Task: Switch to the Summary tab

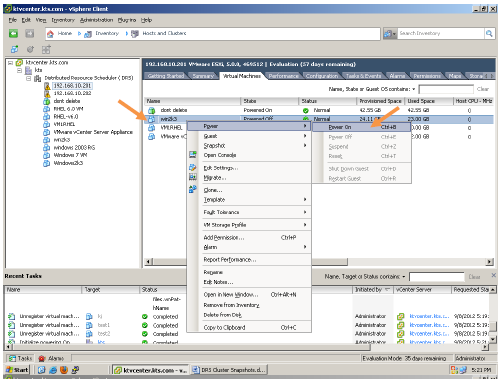Action: click(x=203, y=76)
